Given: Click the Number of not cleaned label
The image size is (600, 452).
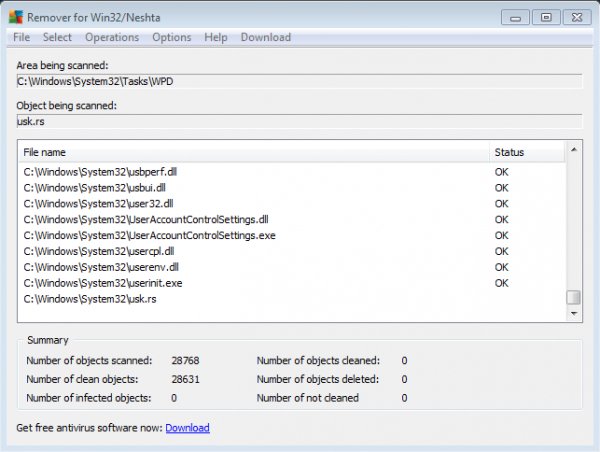Looking at the screenshot, I should coord(308,398).
